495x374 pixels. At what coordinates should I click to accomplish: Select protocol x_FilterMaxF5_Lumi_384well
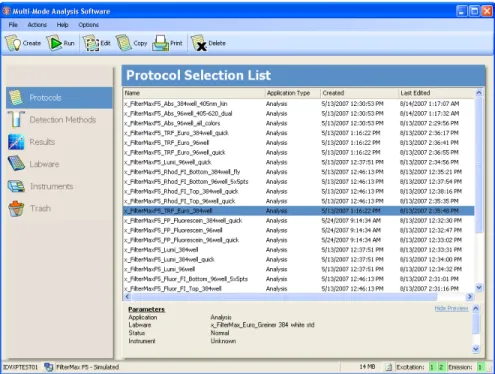click(x=299, y=250)
